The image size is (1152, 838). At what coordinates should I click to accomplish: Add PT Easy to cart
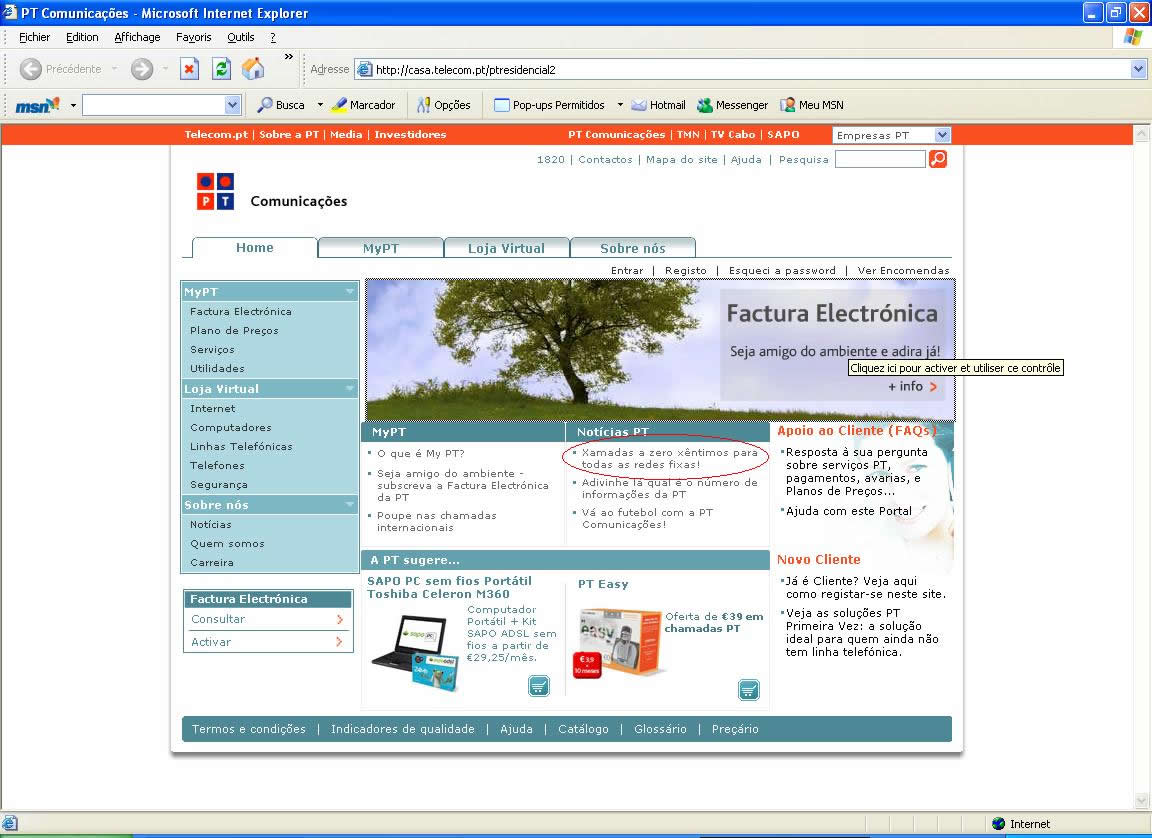click(x=749, y=690)
